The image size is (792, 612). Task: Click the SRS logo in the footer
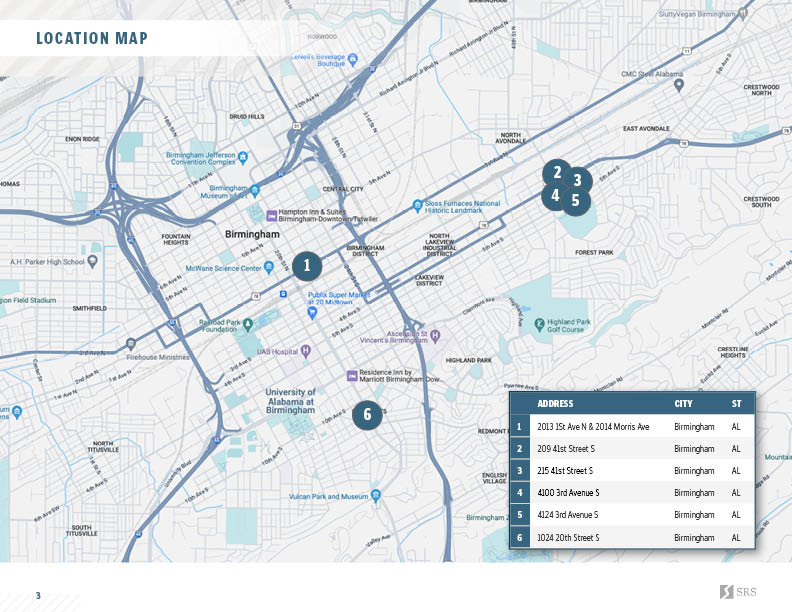[738, 592]
